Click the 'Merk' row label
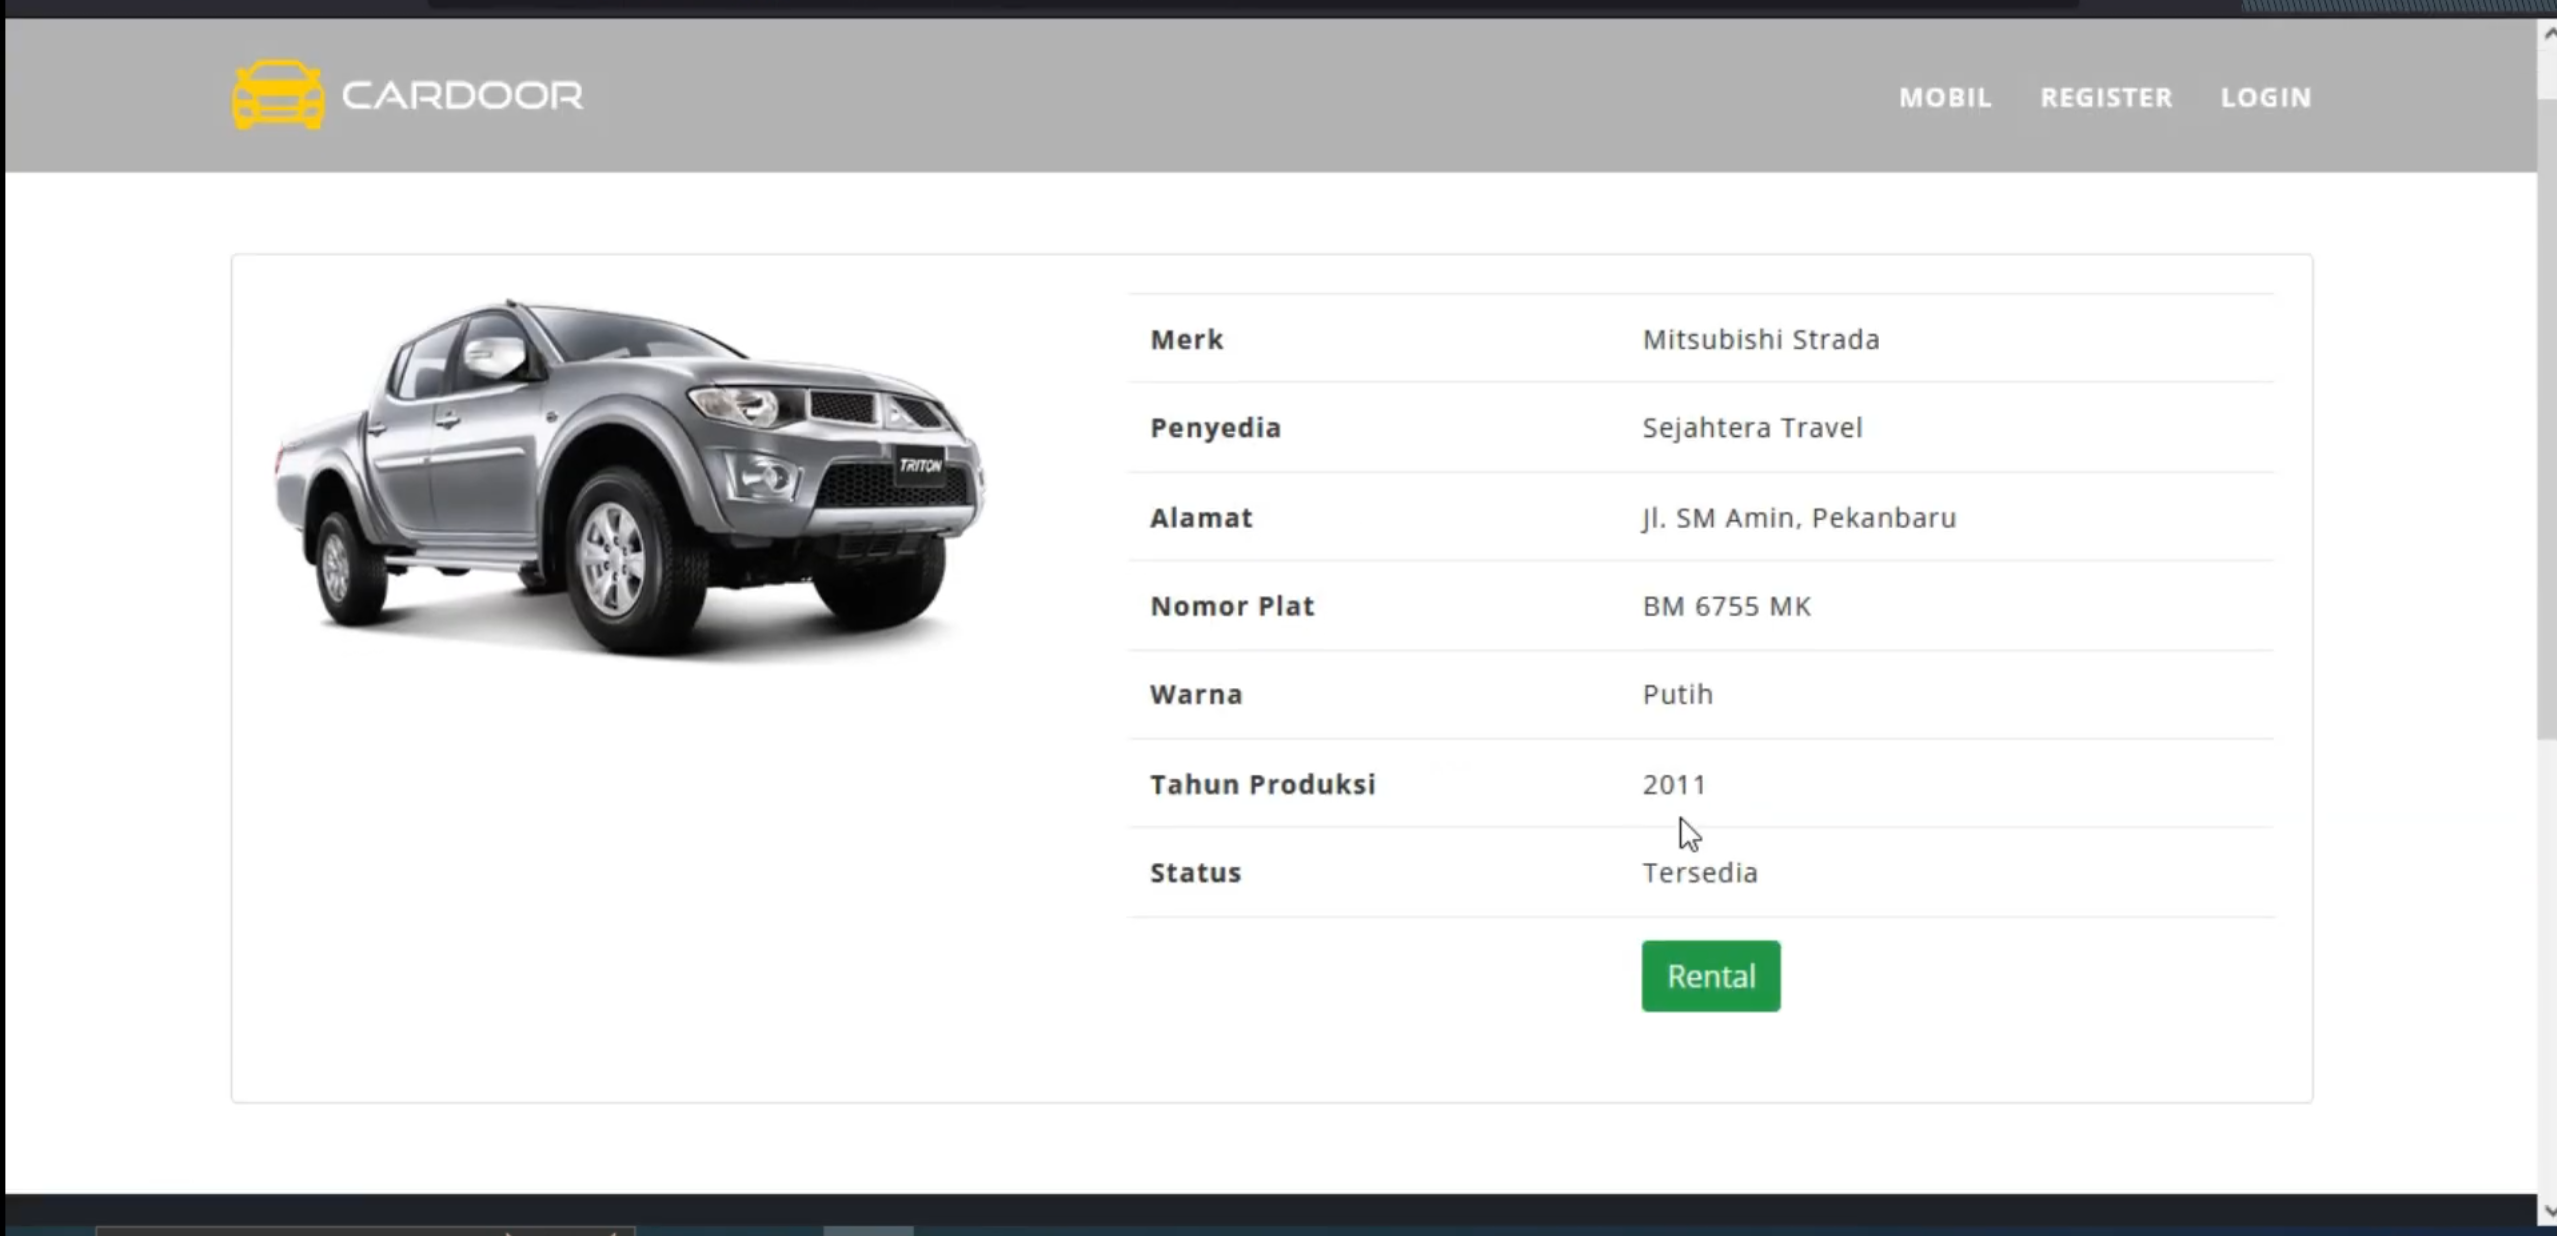Viewport: 2557px width, 1236px height. 1186,340
